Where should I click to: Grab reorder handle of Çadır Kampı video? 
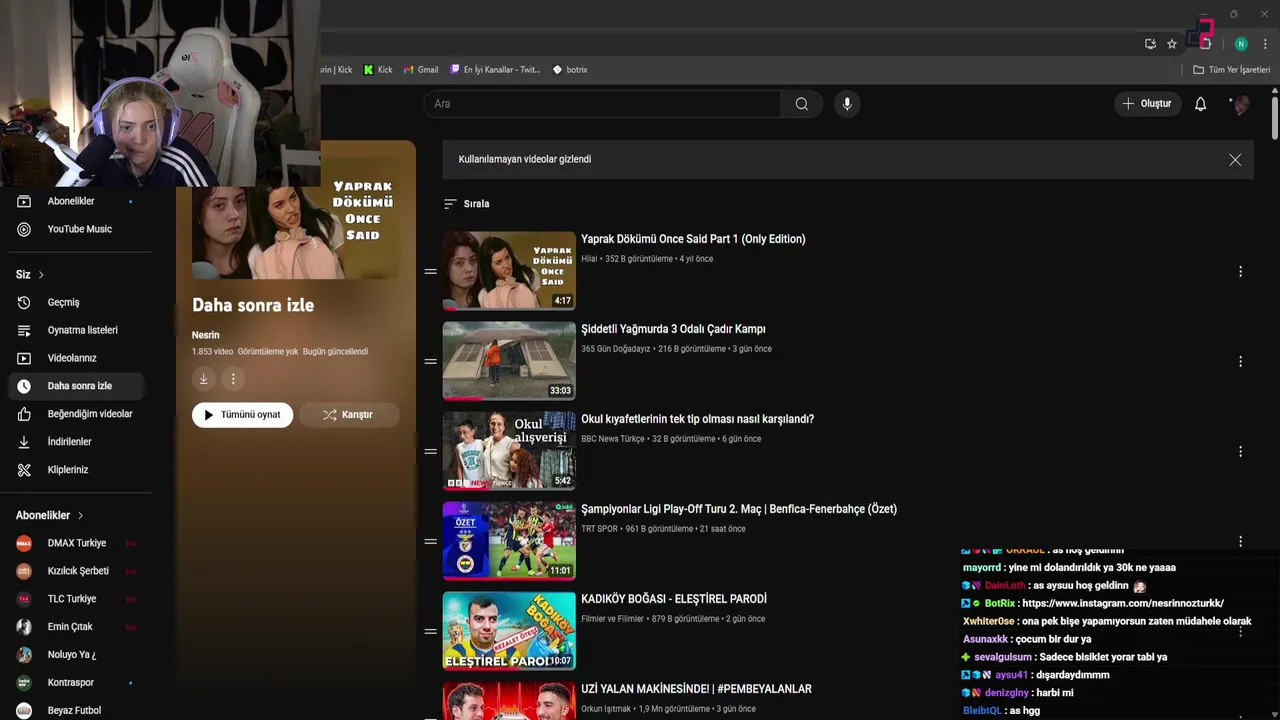tap(430, 361)
